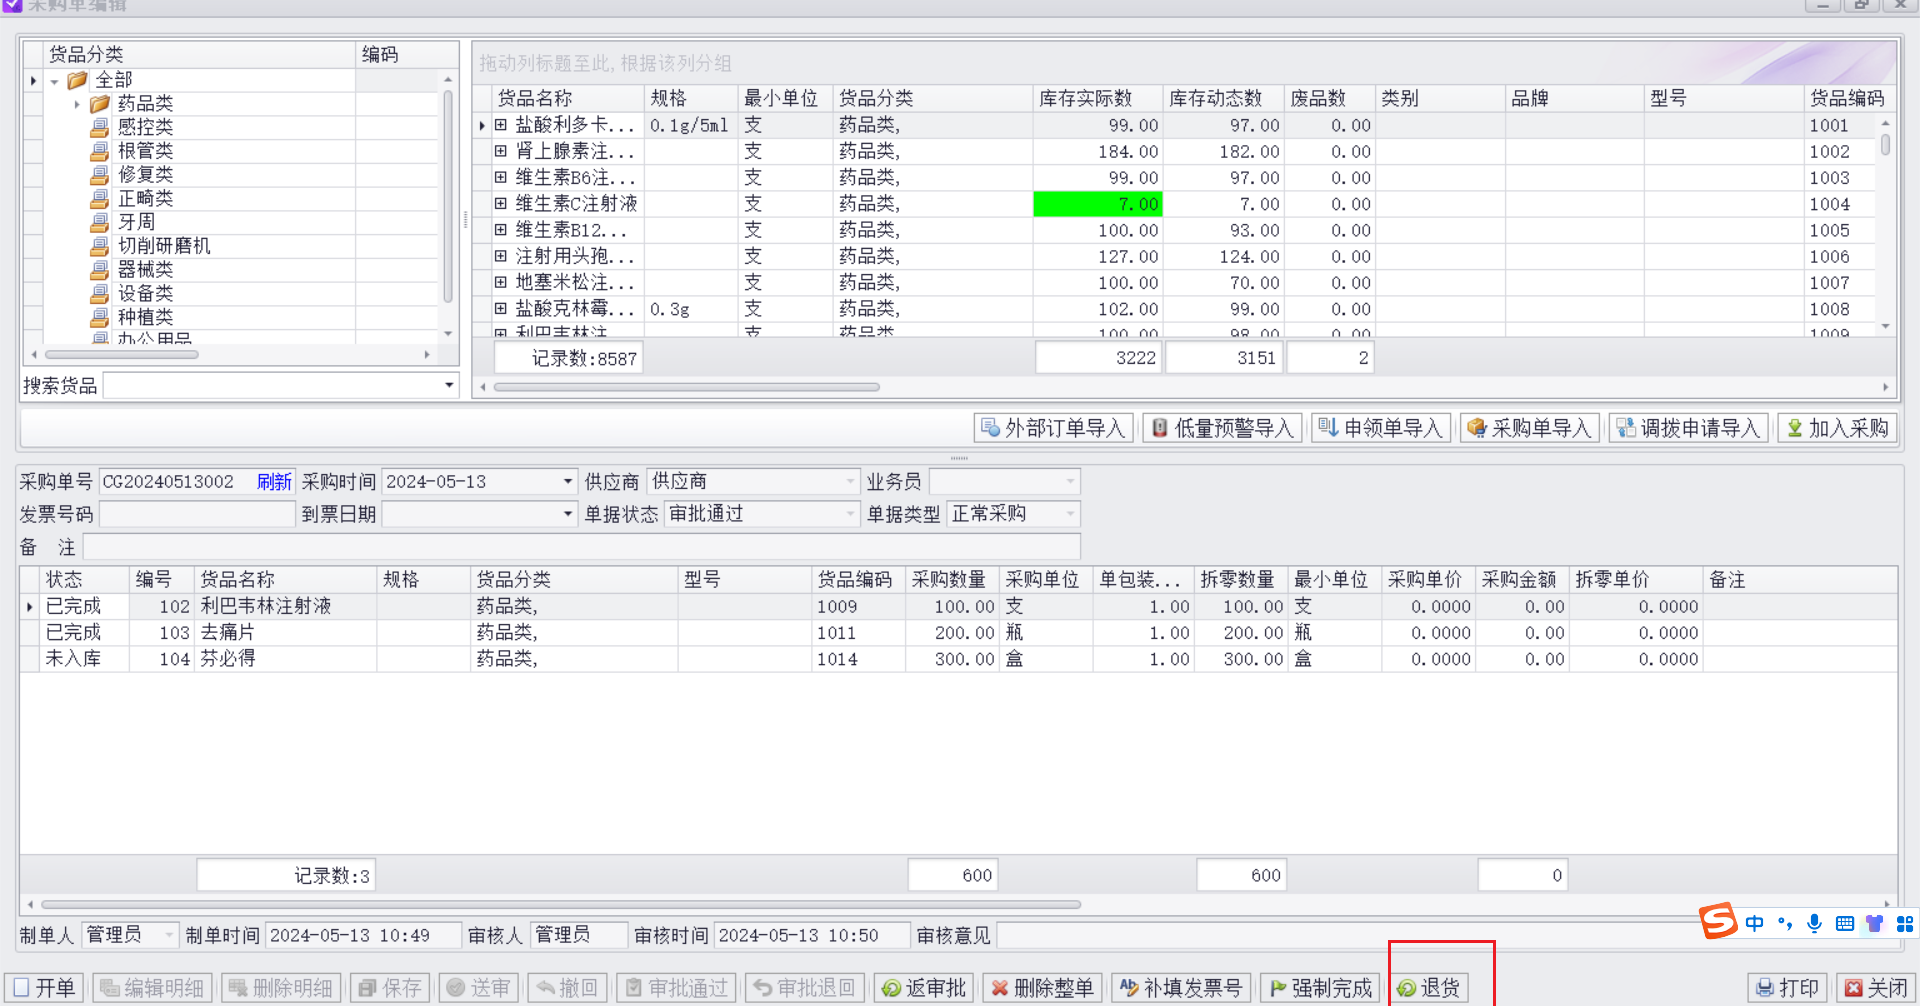Click the 低量预警导入 button

pos(1223,428)
